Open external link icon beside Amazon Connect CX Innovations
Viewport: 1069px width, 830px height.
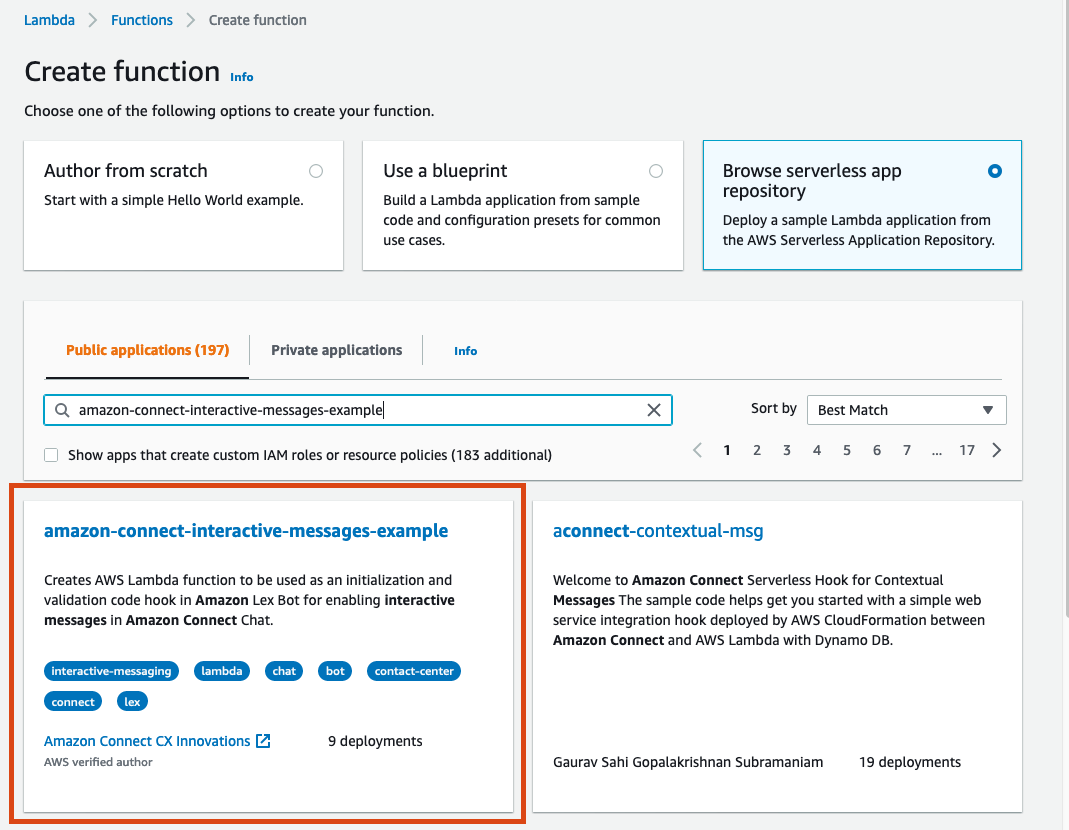coord(263,741)
